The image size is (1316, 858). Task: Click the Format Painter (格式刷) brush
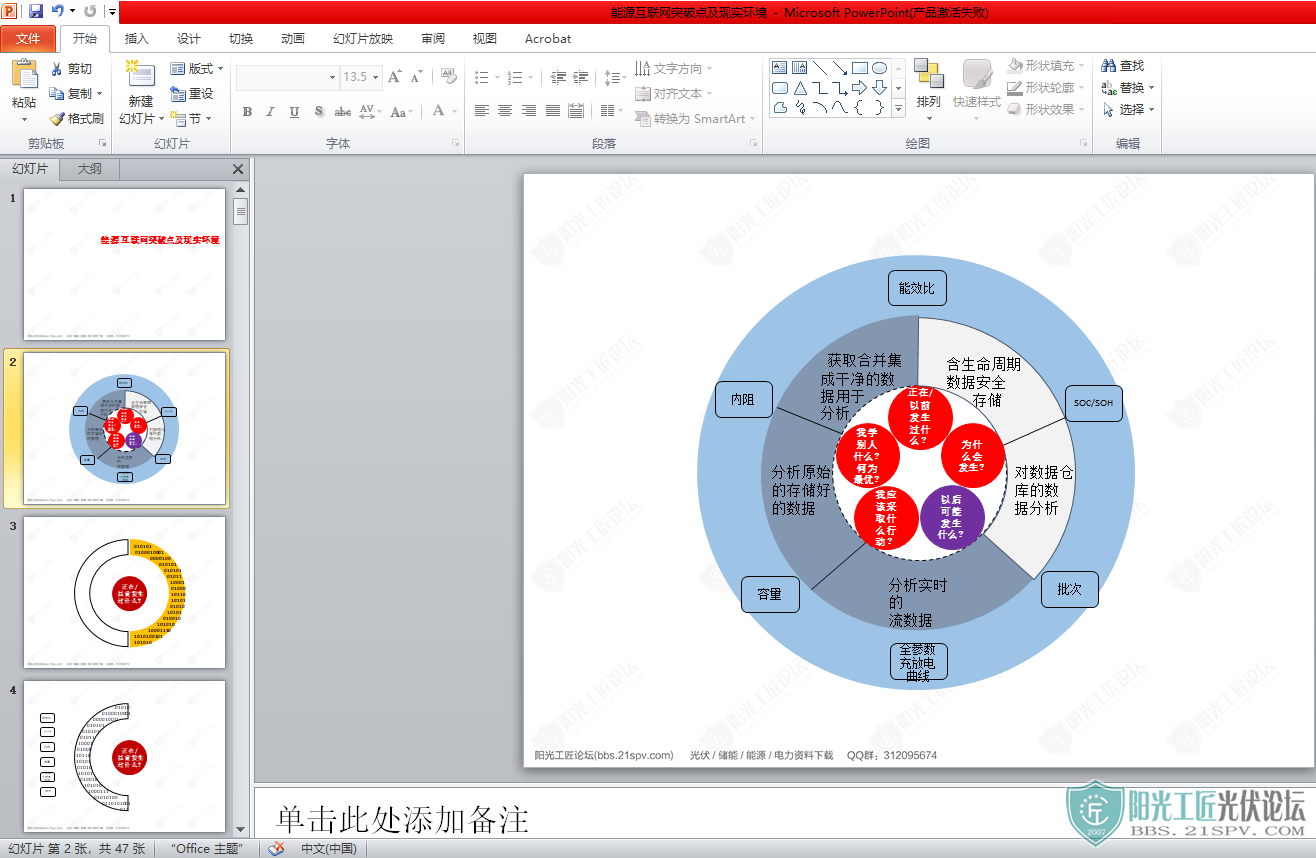(56, 118)
